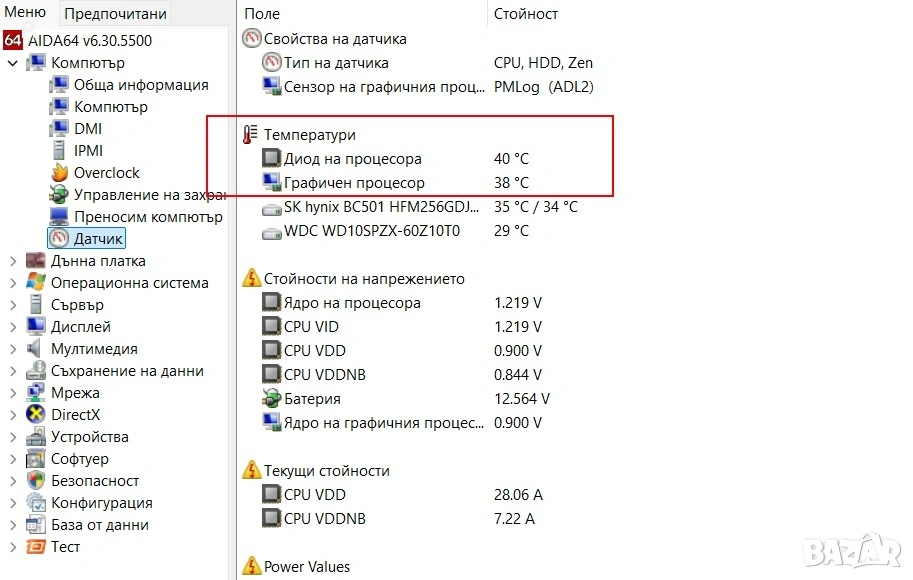Image resolution: width=913 pixels, height=580 pixels.
Task: Select the Диод на процесора row
Action: click(396, 158)
